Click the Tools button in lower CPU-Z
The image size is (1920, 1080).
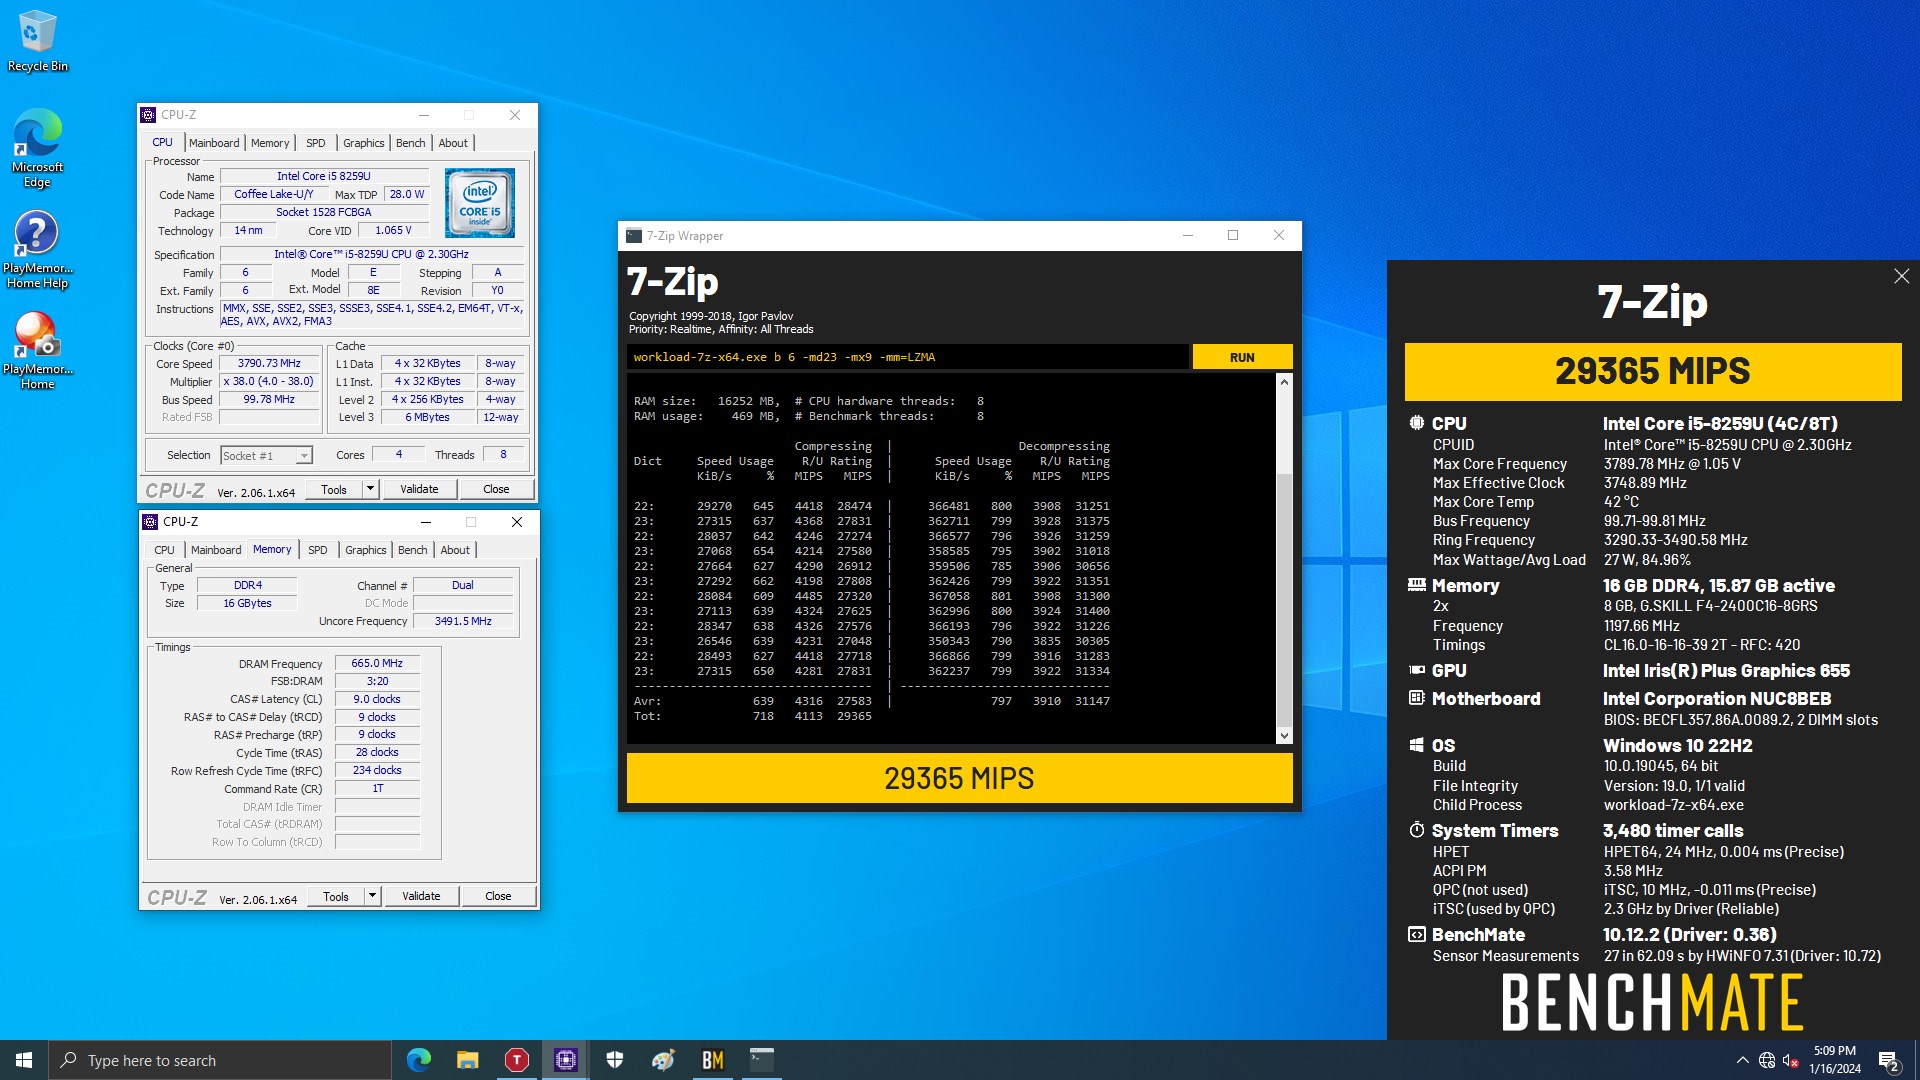pyautogui.click(x=336, y=896)
